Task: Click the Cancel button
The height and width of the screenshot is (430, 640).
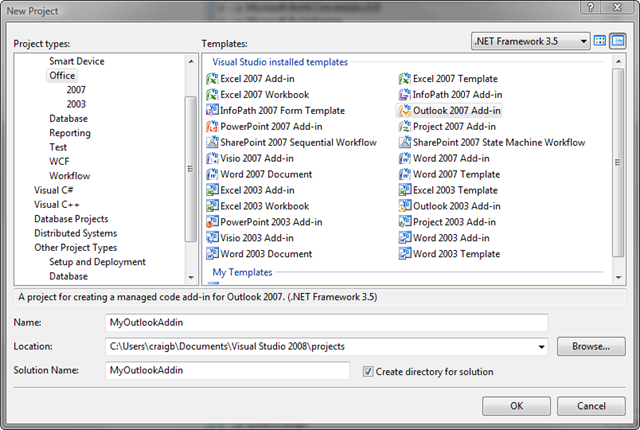Action: pyautogui.click(x=591, y=406)
